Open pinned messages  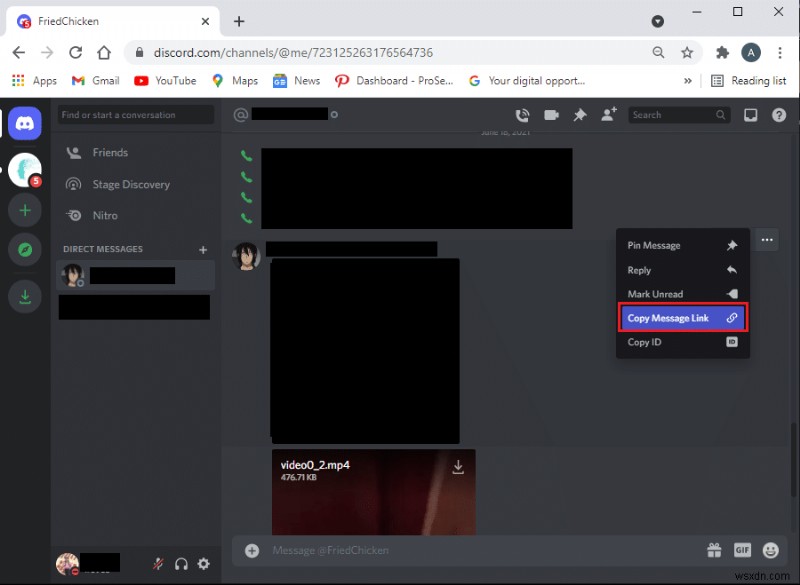point(579,115)
